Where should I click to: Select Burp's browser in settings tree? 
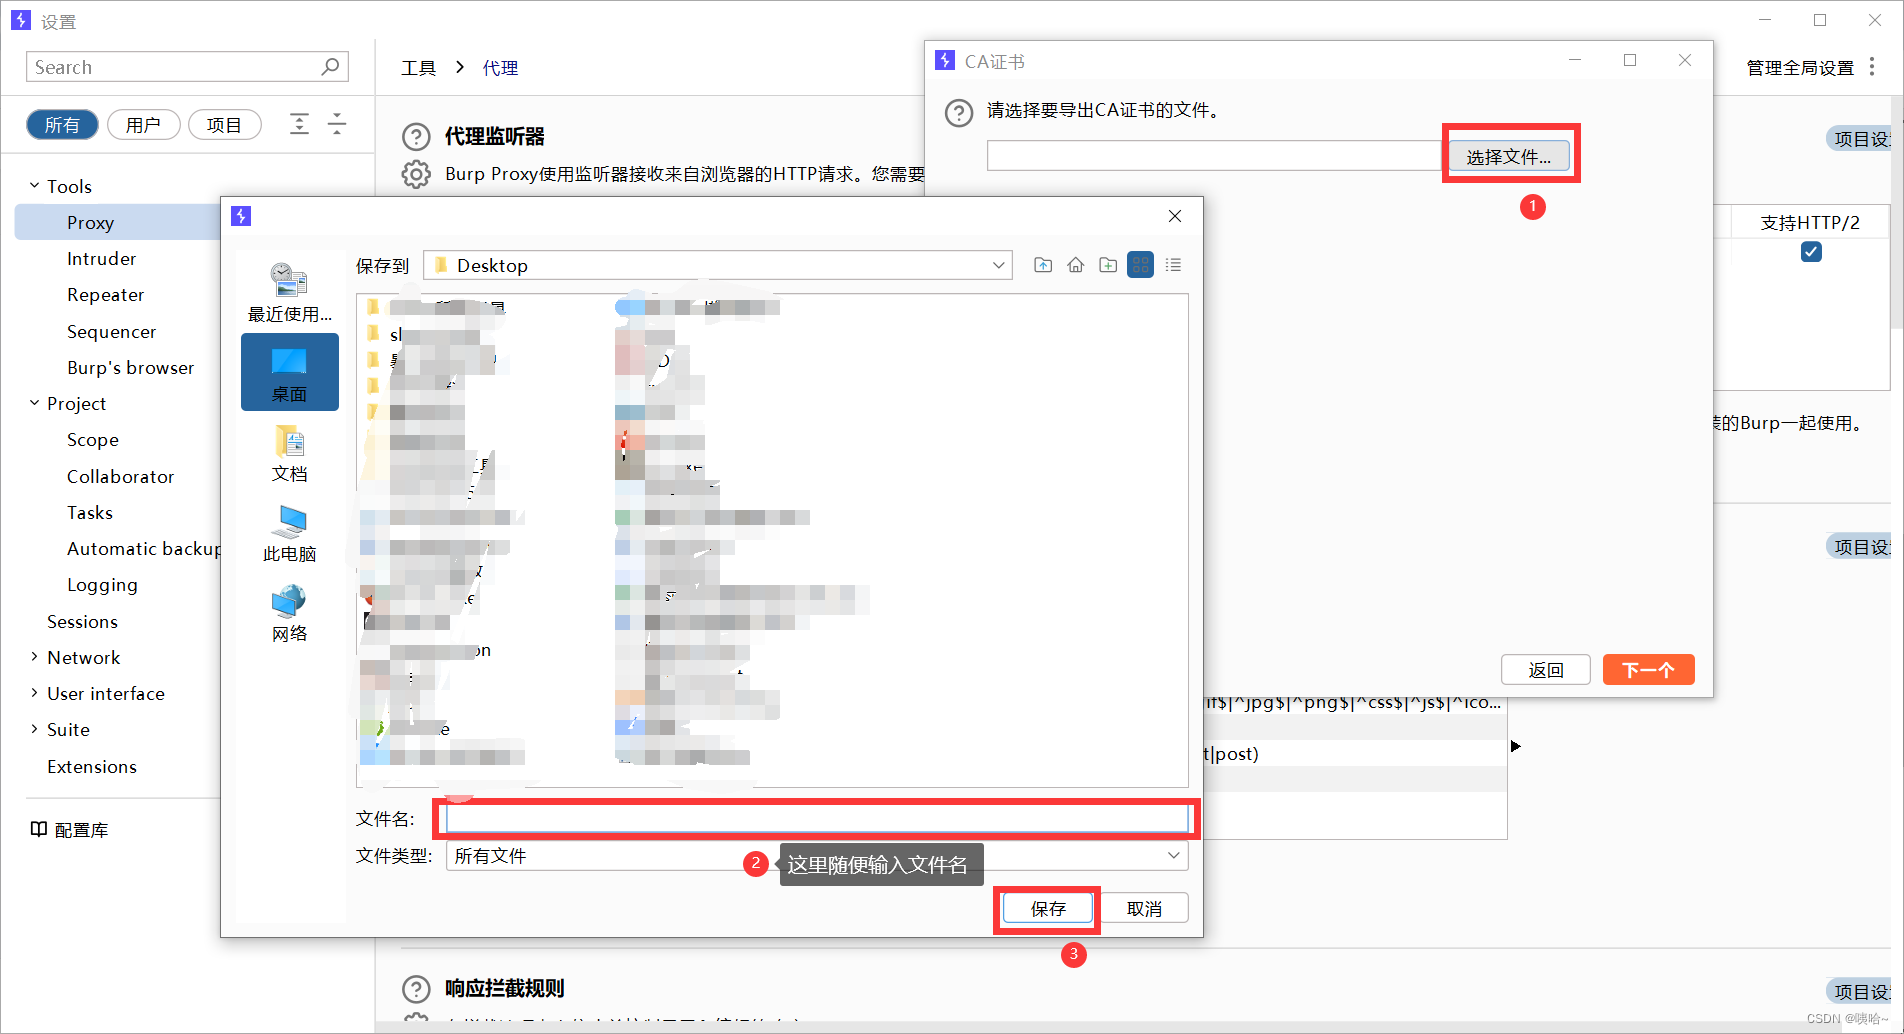[x=130, y=367]
